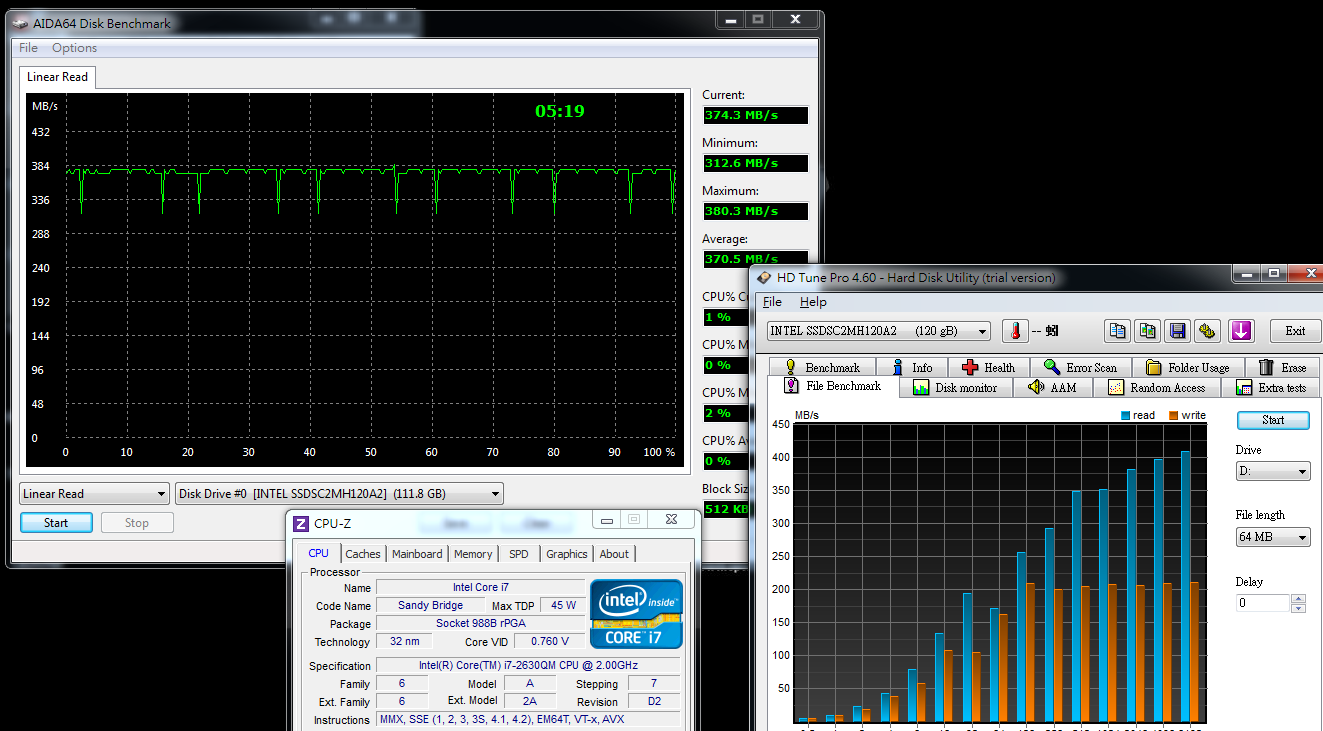The image size is (1323, 731).
Task: Click the AIDA64 Disk Benchmark title bar icon
Action: click(19, 22)
